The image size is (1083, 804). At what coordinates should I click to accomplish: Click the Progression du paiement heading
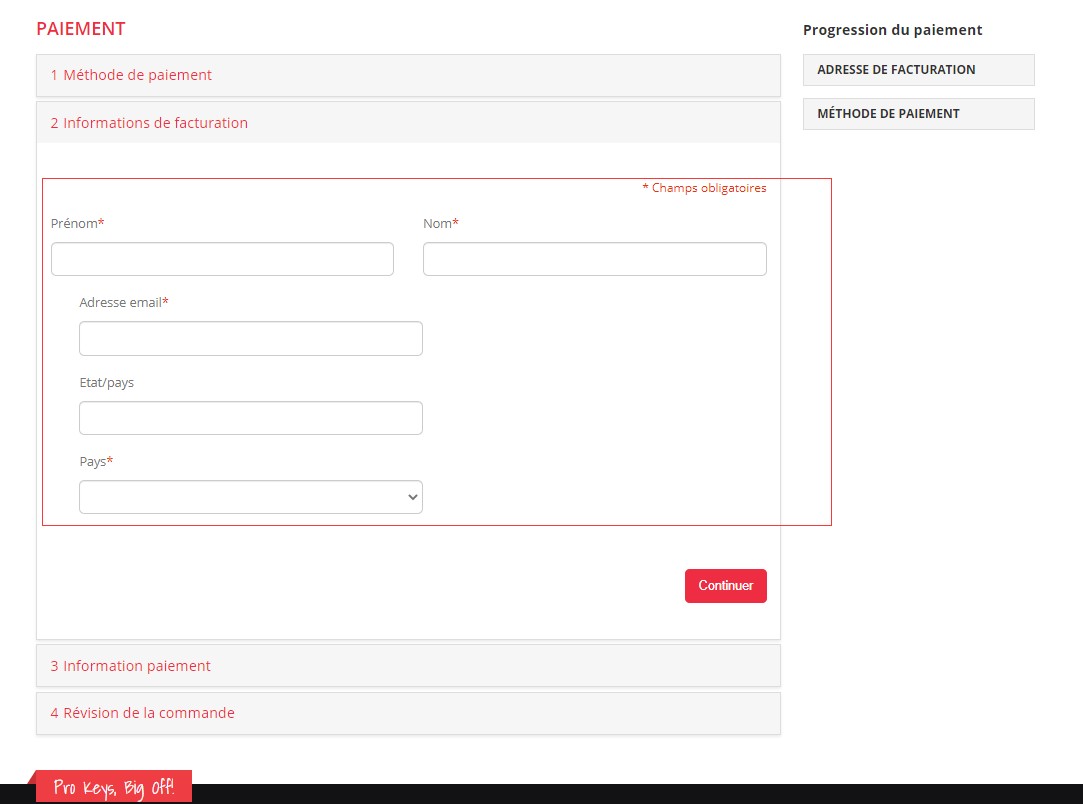892,30
